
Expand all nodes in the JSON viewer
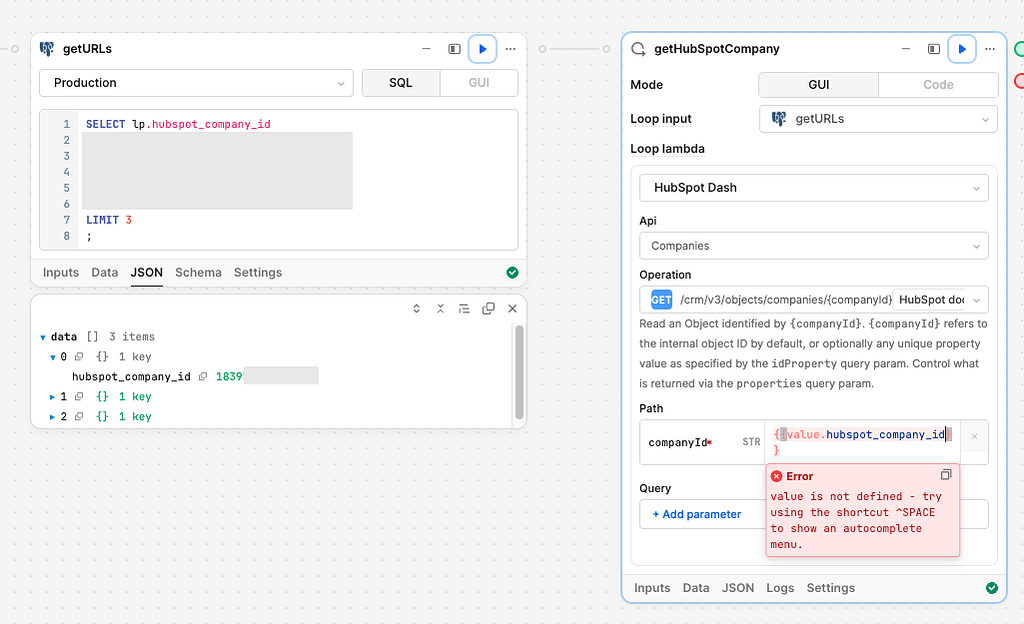(416, 309)
